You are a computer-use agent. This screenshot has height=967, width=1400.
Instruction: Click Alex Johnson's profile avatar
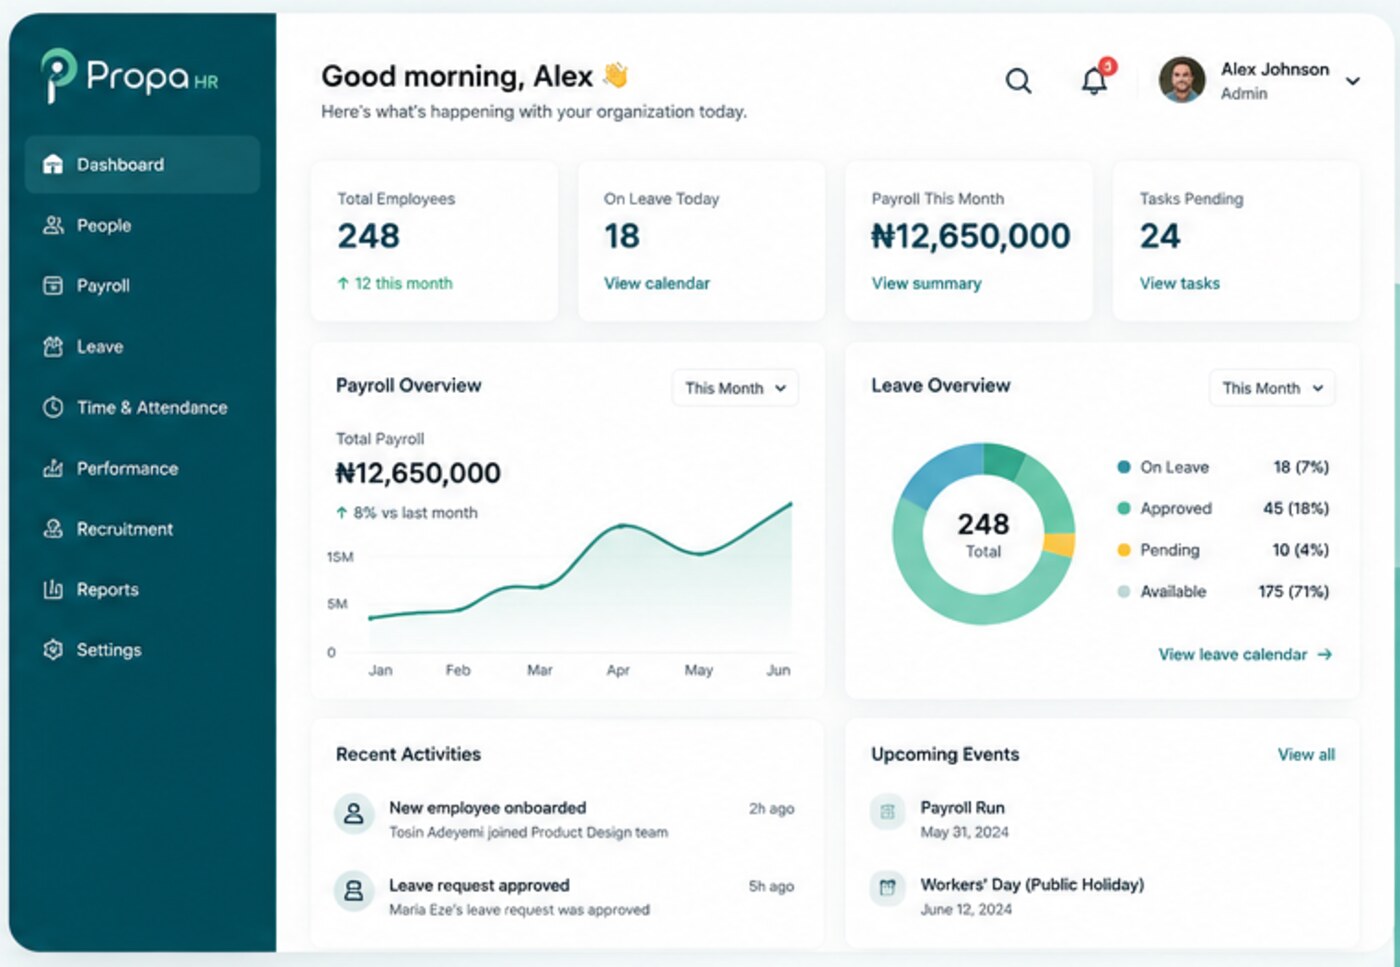tap(1182, 80)
